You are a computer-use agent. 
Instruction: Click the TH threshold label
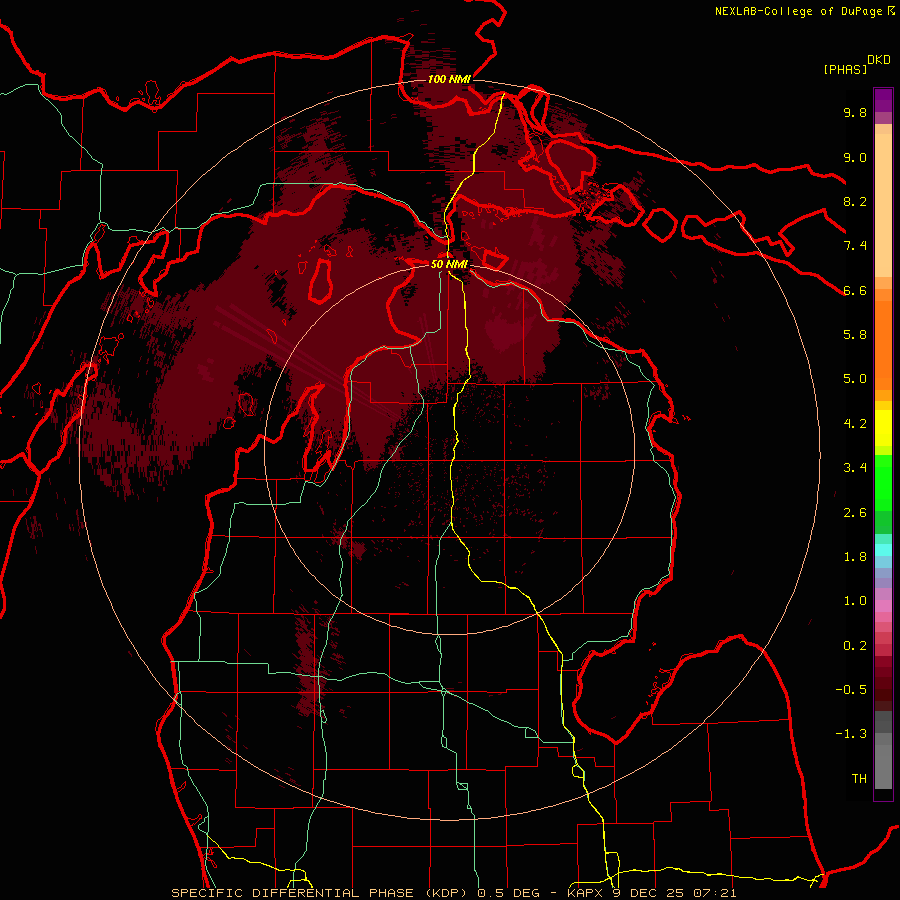coord(859,779)
